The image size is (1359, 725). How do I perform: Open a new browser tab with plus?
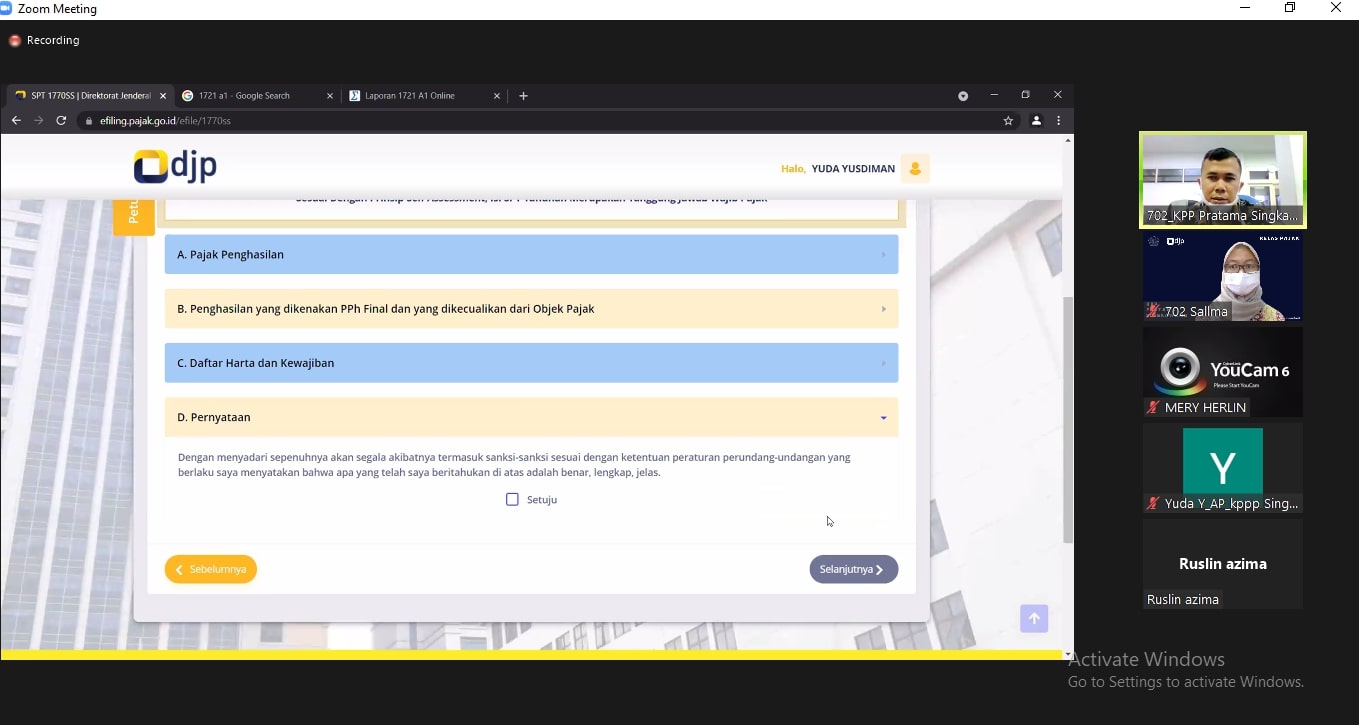pos(523,96)
